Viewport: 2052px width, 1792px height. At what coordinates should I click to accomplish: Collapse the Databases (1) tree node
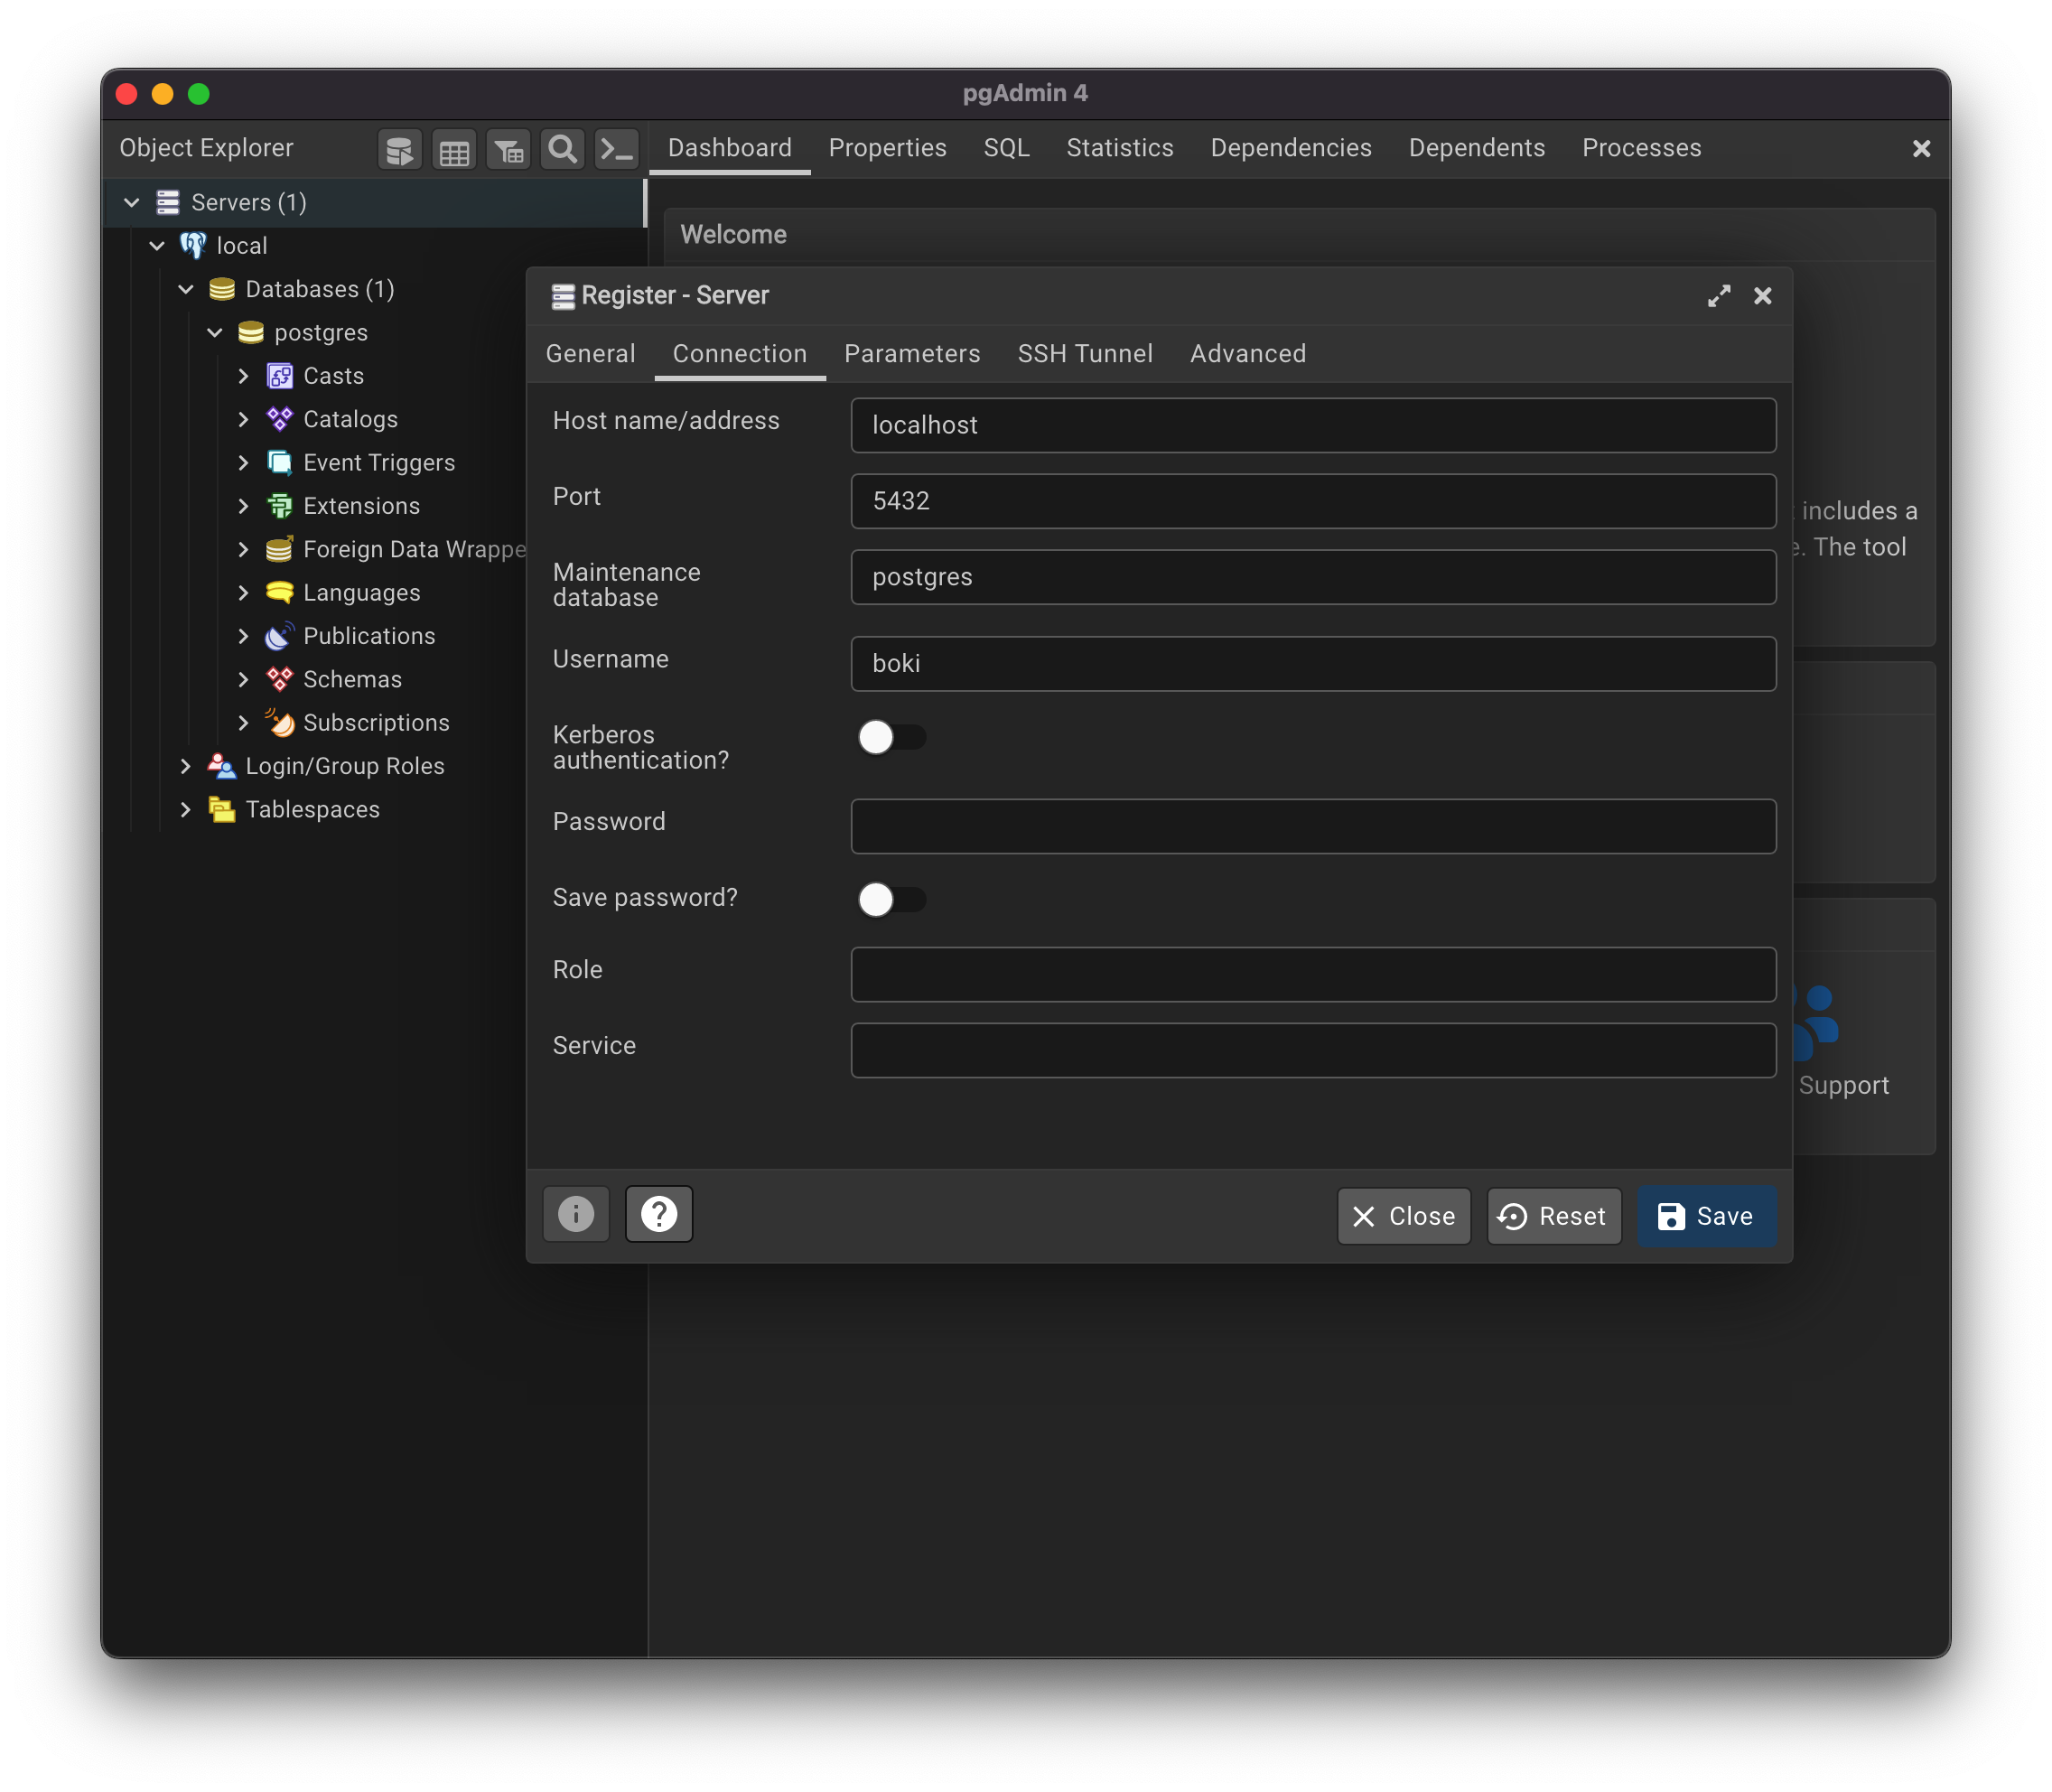point(186,290)
